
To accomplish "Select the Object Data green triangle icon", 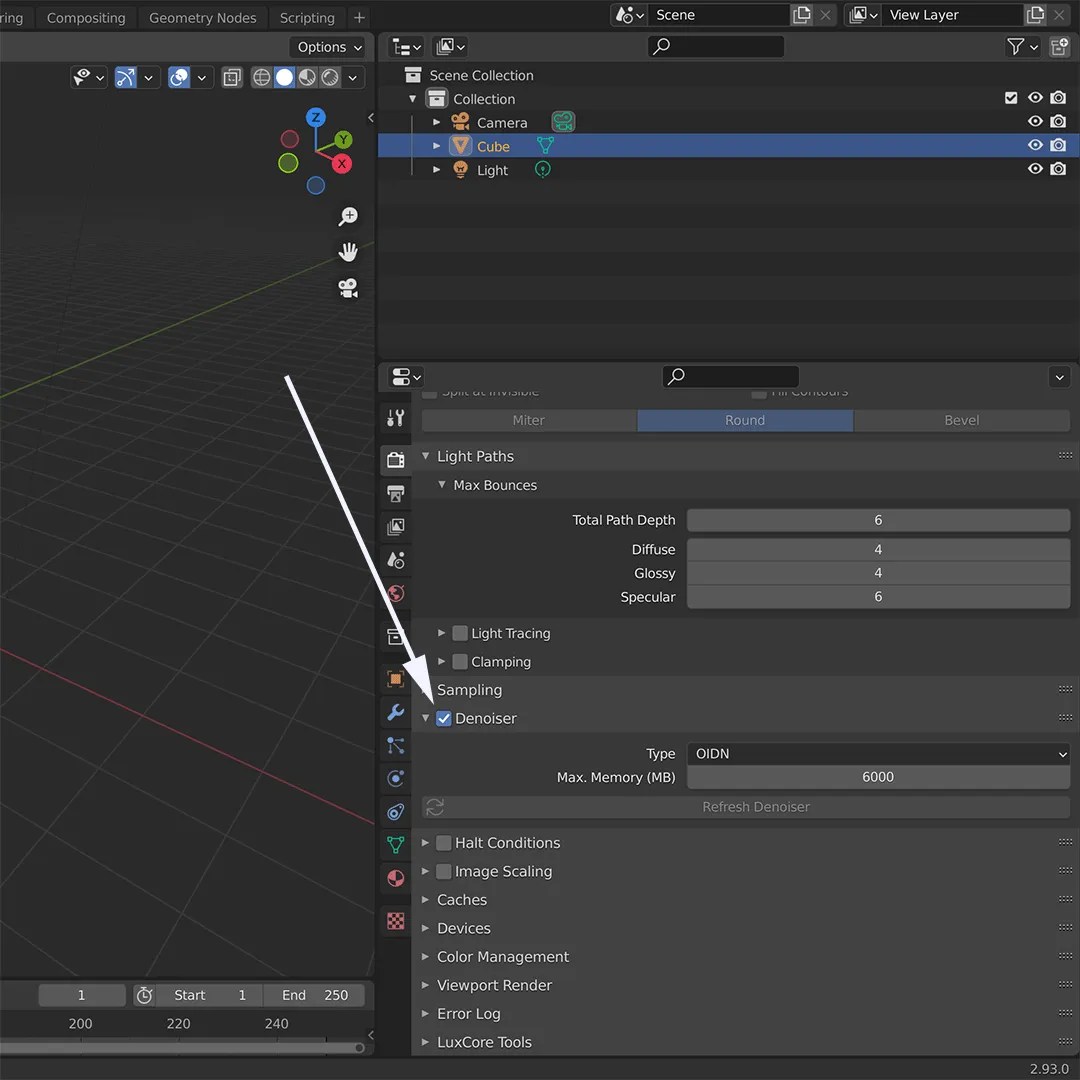I will [395, 845].
